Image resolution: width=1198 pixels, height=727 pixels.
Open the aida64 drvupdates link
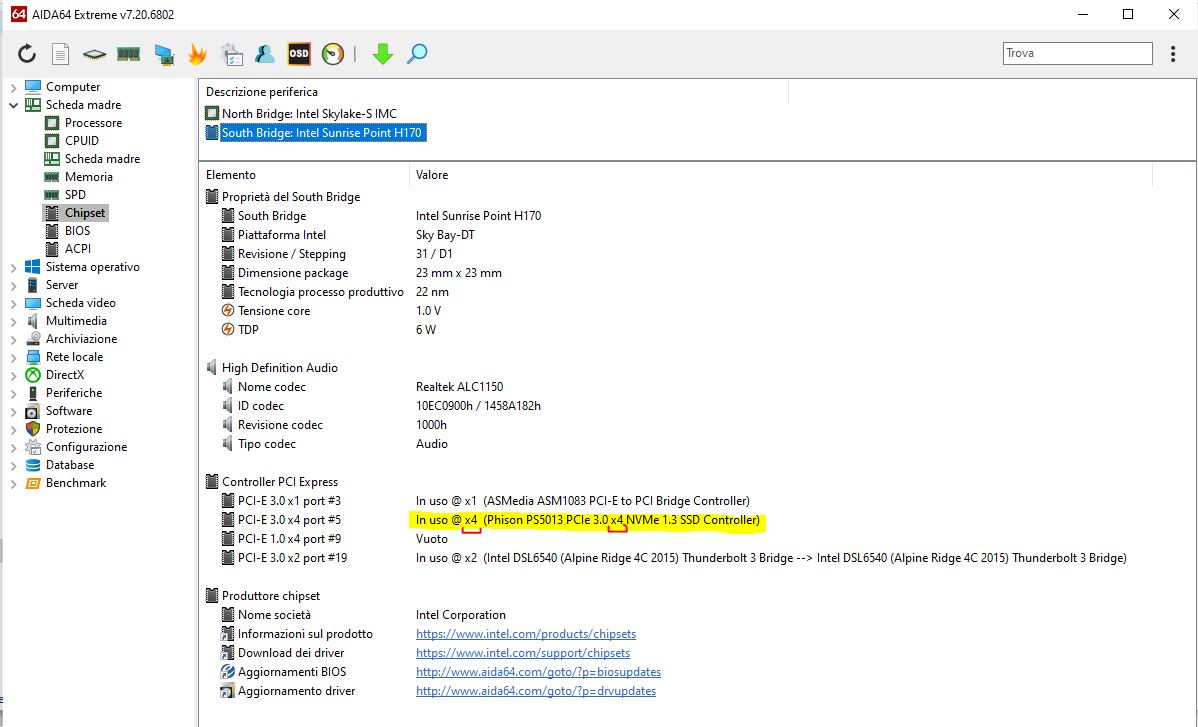pyautogui.click(x=536, y=691)
